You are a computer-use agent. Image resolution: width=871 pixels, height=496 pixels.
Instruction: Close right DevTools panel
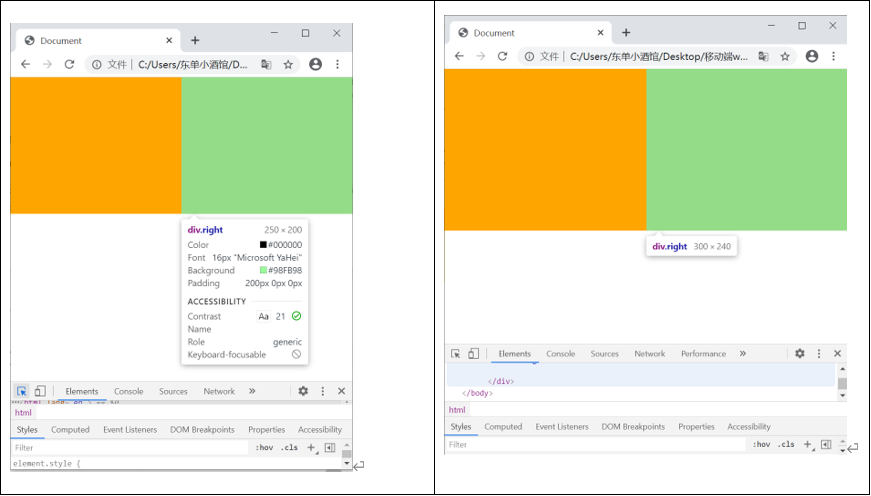point(838,353)
